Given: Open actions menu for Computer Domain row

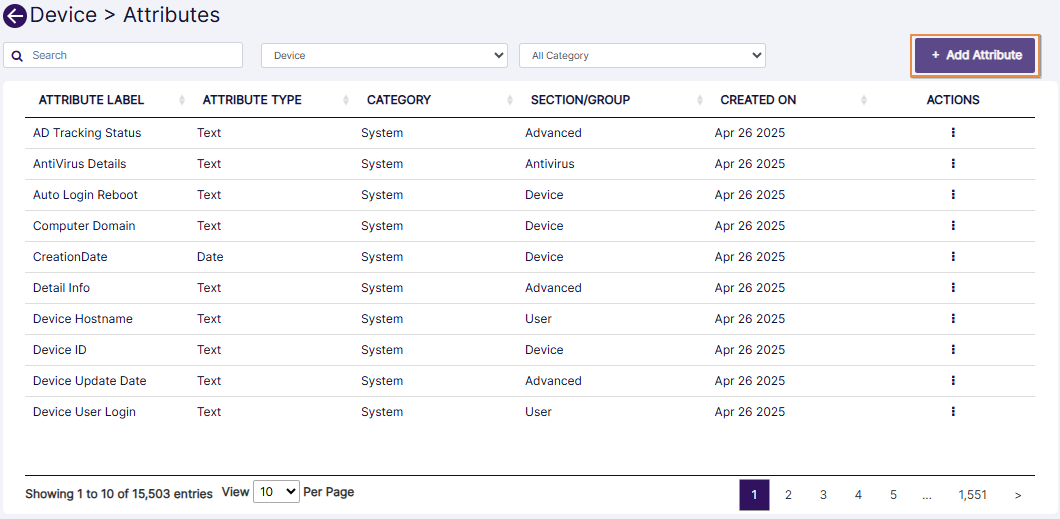Looking at the screenshot, I should point(953,226).
